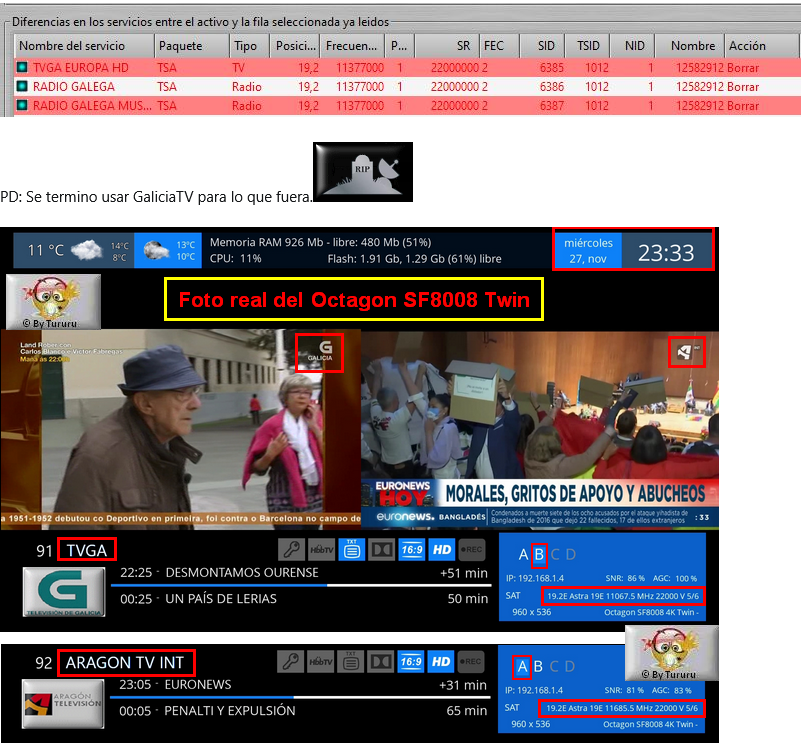
Task: Select tuner B in ARAGON TV infobar
Action: tap(538, 666)
